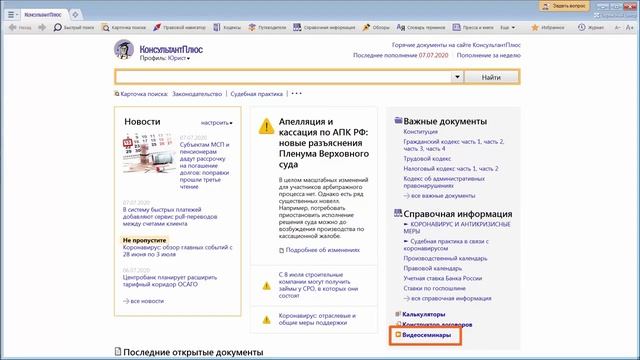This screenshot has width=640, height=360.
Task: Open Словарь терминов
Action: [x=421, y=27]
